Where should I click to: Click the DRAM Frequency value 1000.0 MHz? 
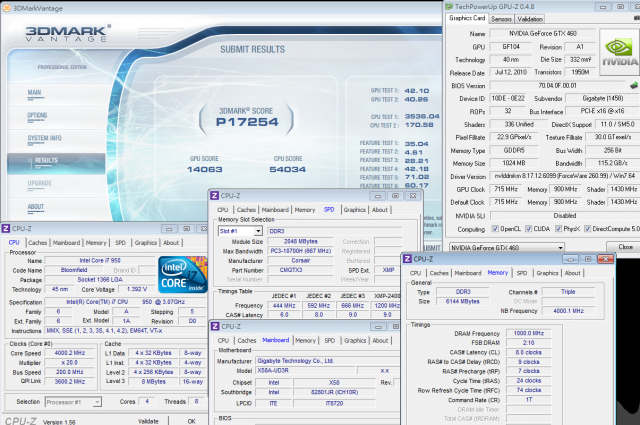(x=528, y=333)
